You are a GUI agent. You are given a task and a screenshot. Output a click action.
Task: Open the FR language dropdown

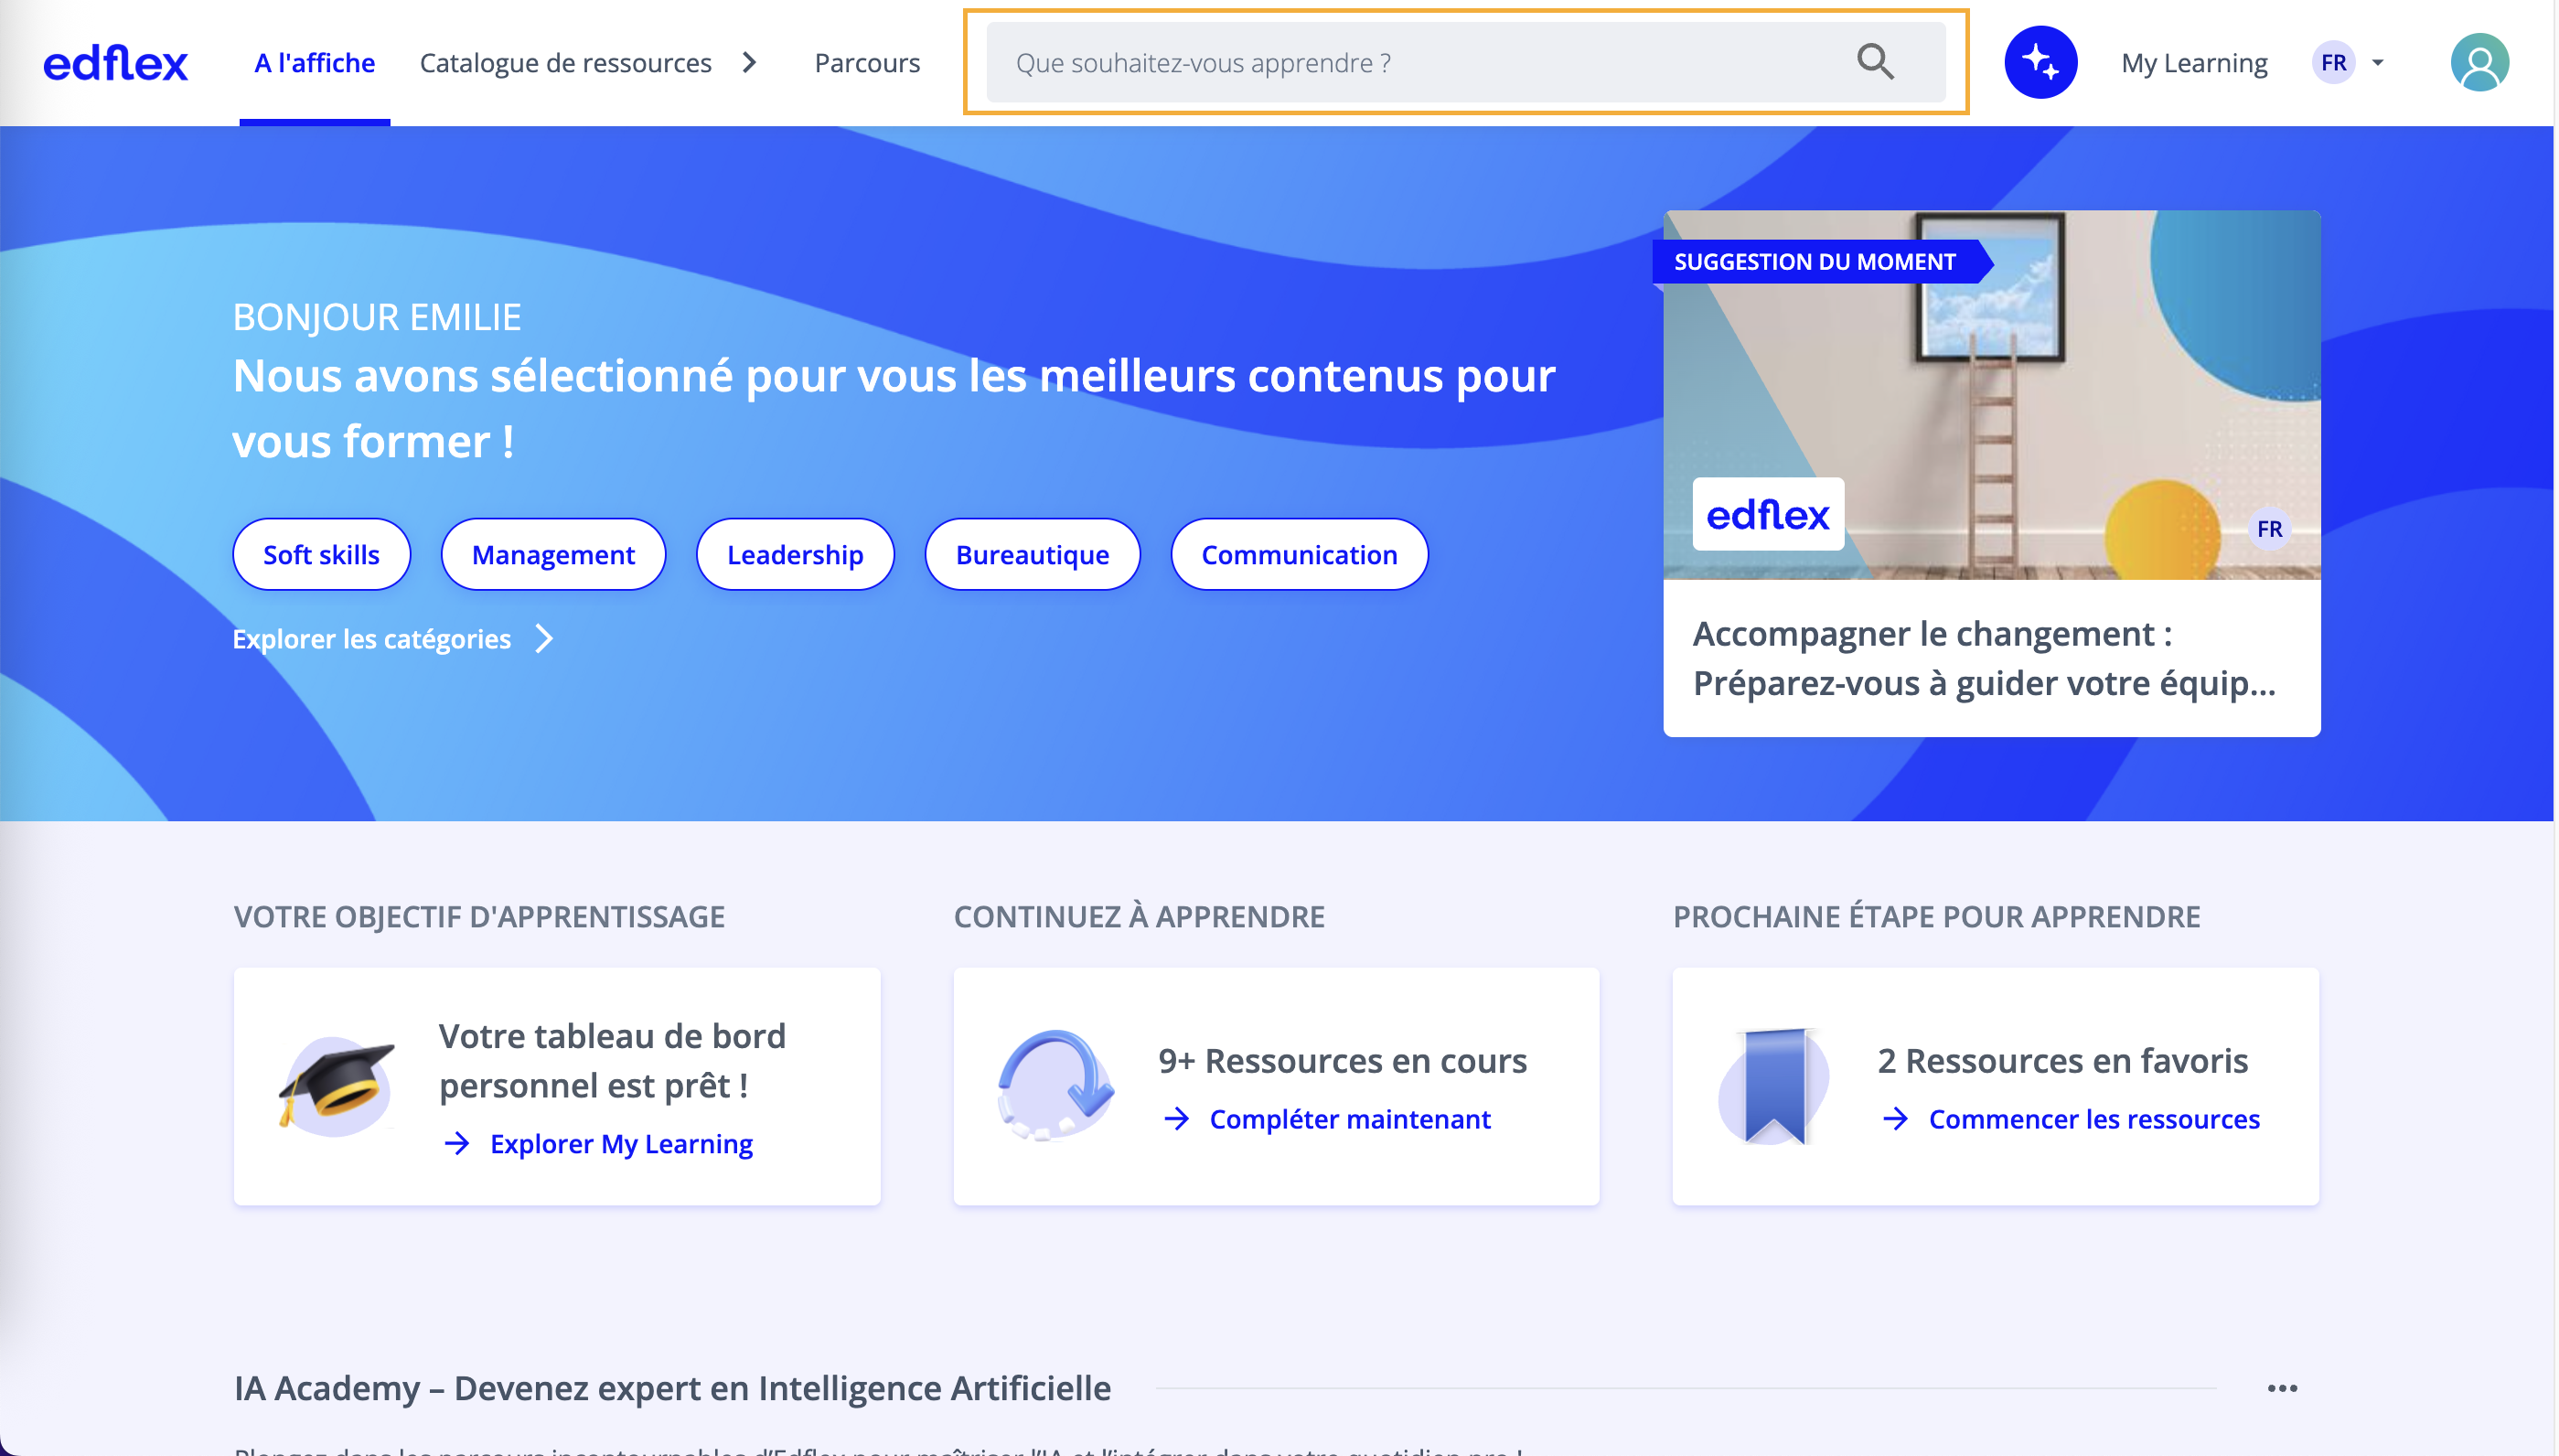tap(2347, 62)
